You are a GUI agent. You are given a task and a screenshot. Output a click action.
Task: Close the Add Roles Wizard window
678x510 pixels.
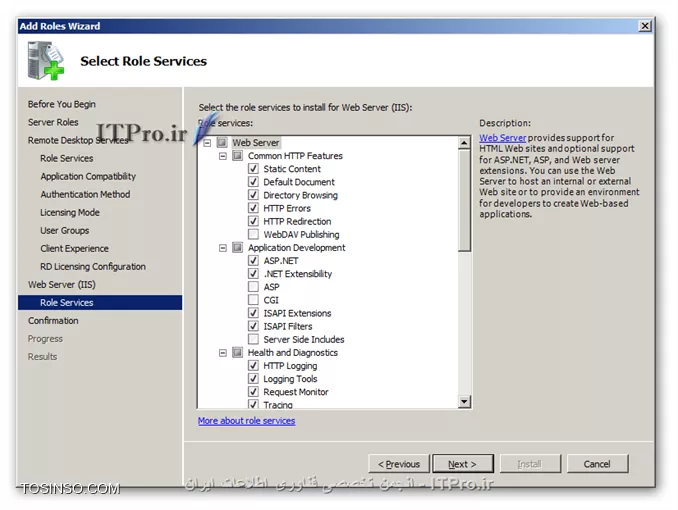(645, 26)
